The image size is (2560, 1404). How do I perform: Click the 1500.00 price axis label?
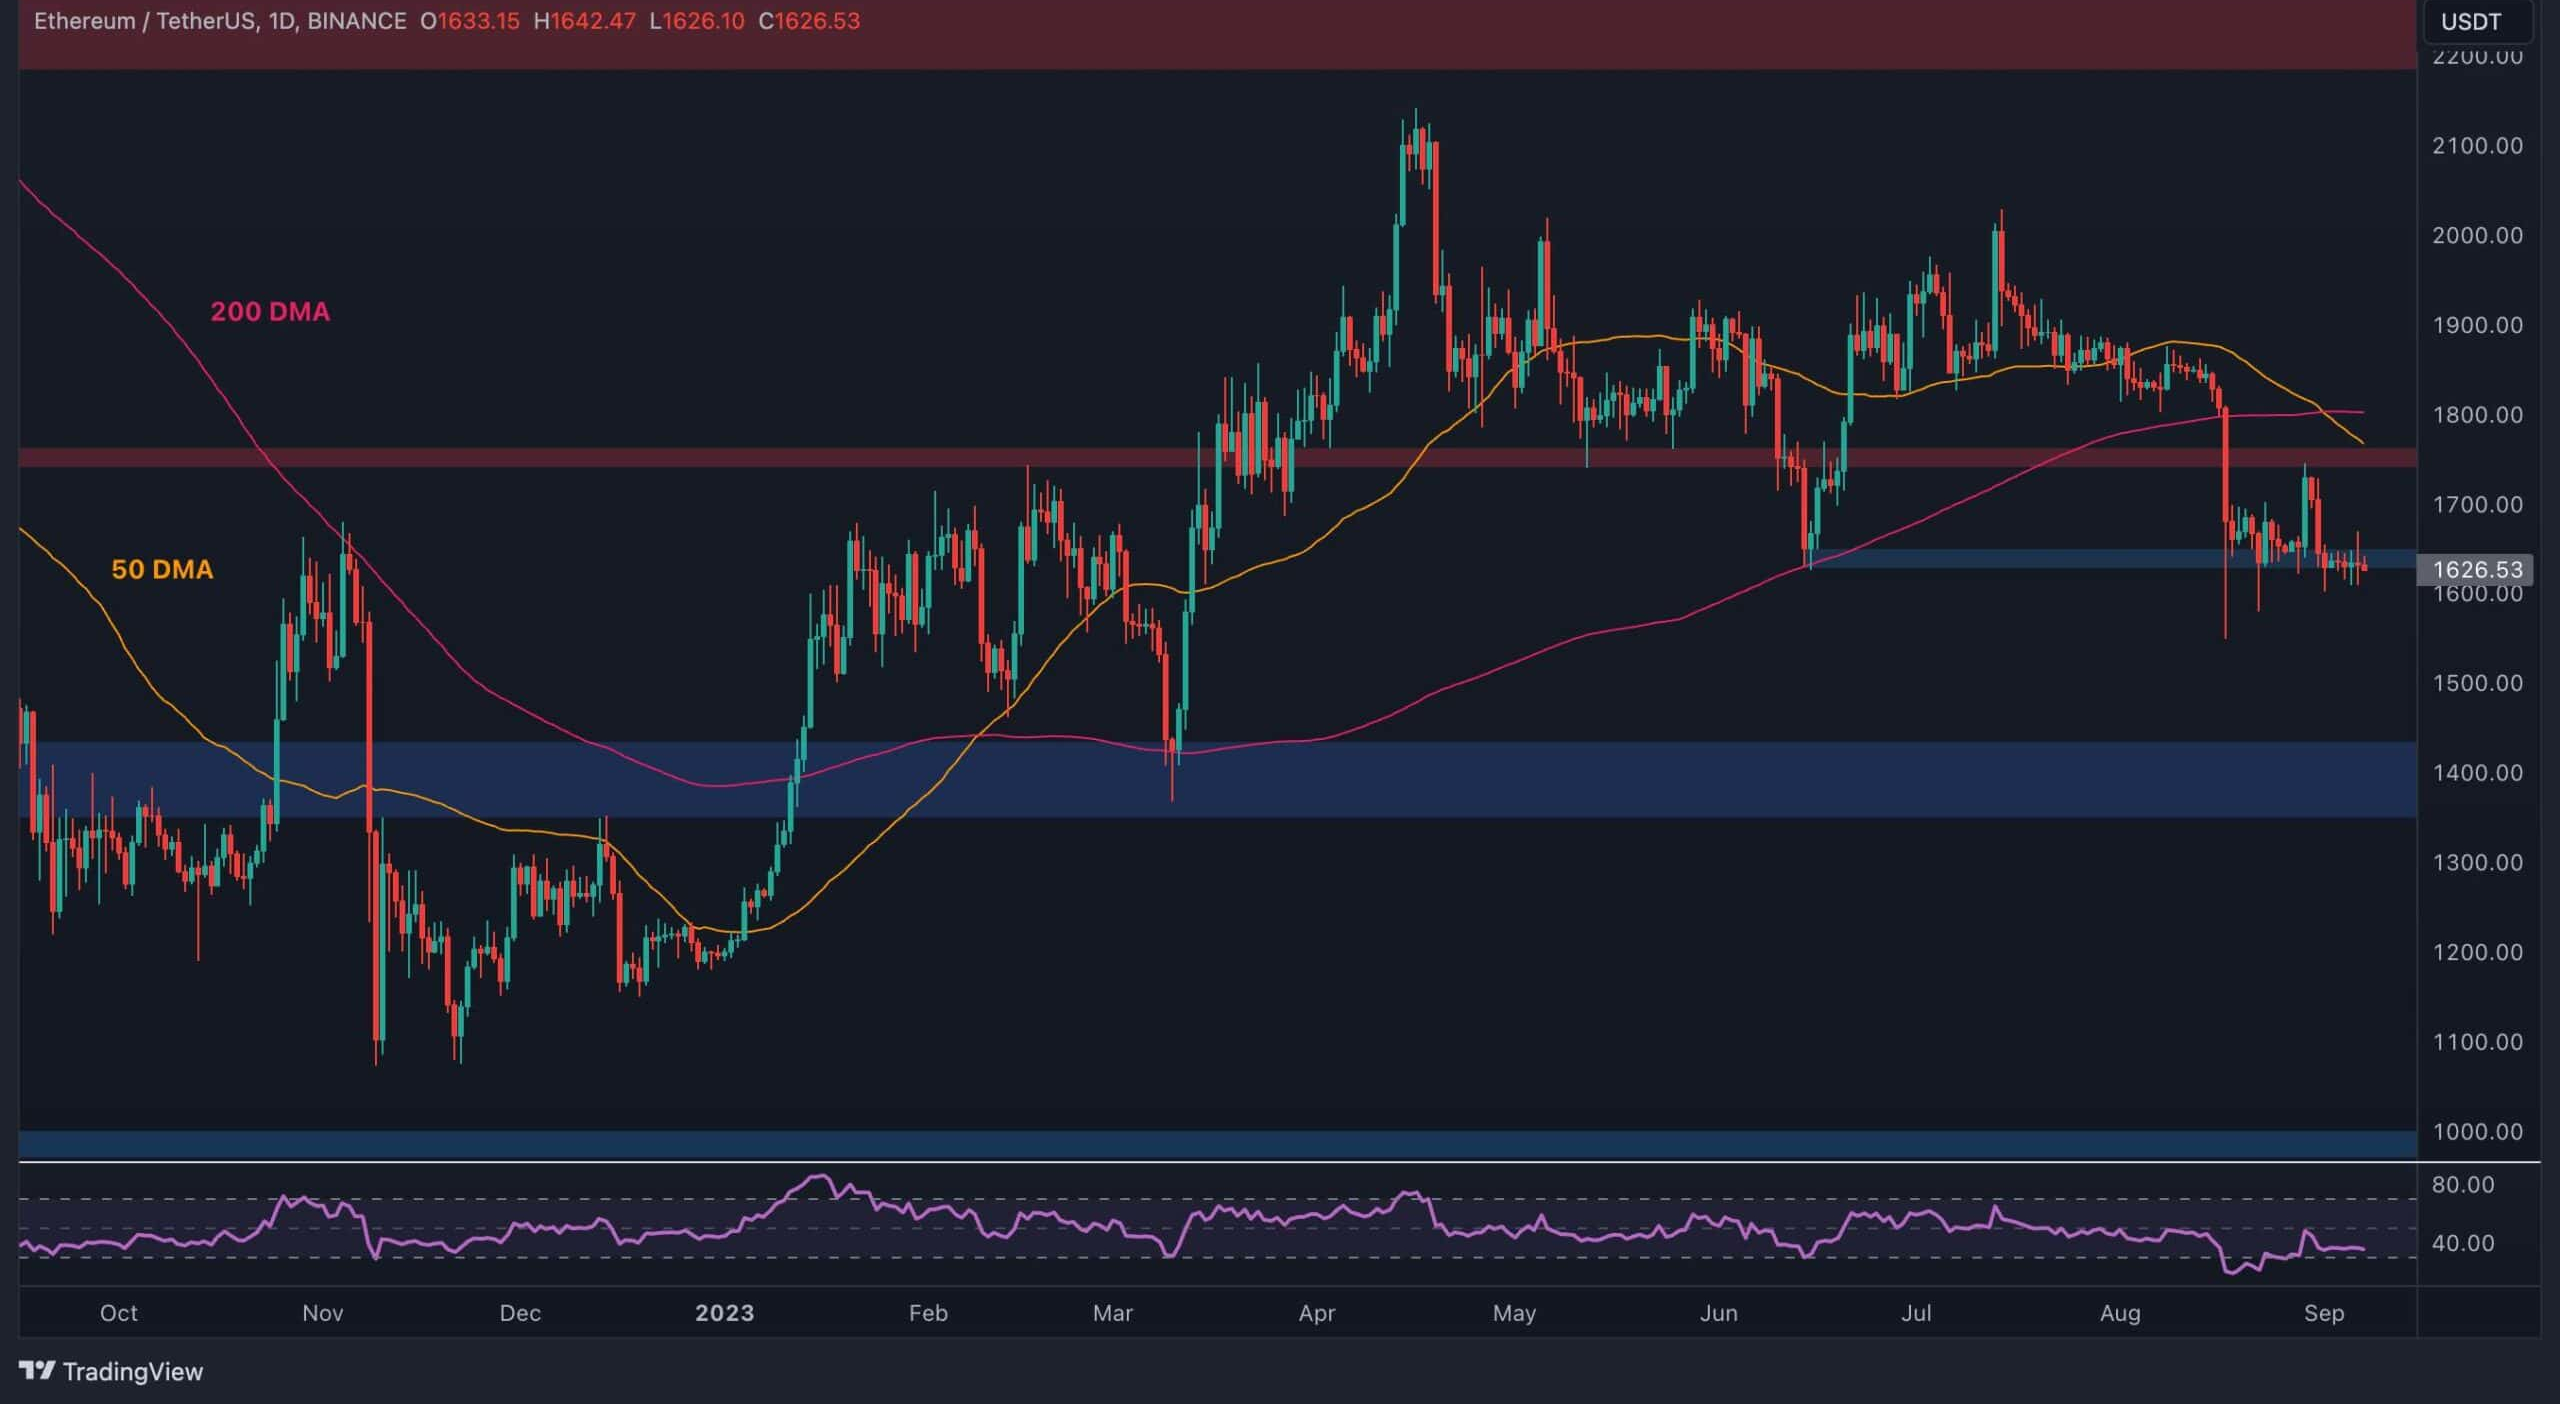pos(2477,683)
